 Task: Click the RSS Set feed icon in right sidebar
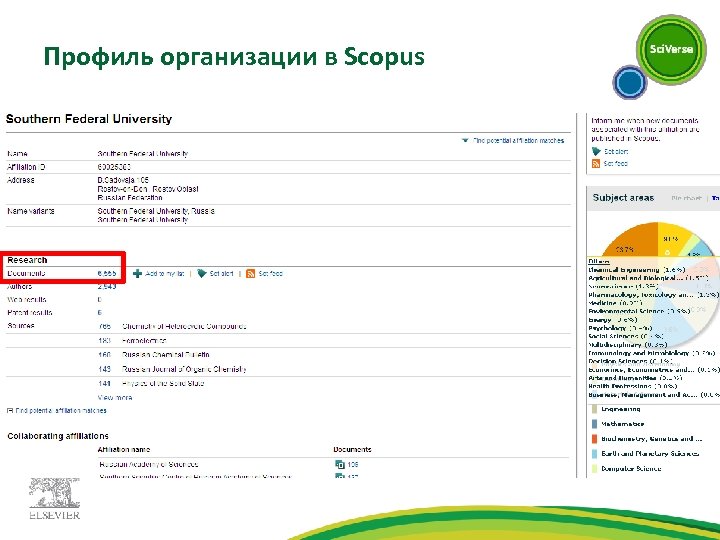coord(596,163)
